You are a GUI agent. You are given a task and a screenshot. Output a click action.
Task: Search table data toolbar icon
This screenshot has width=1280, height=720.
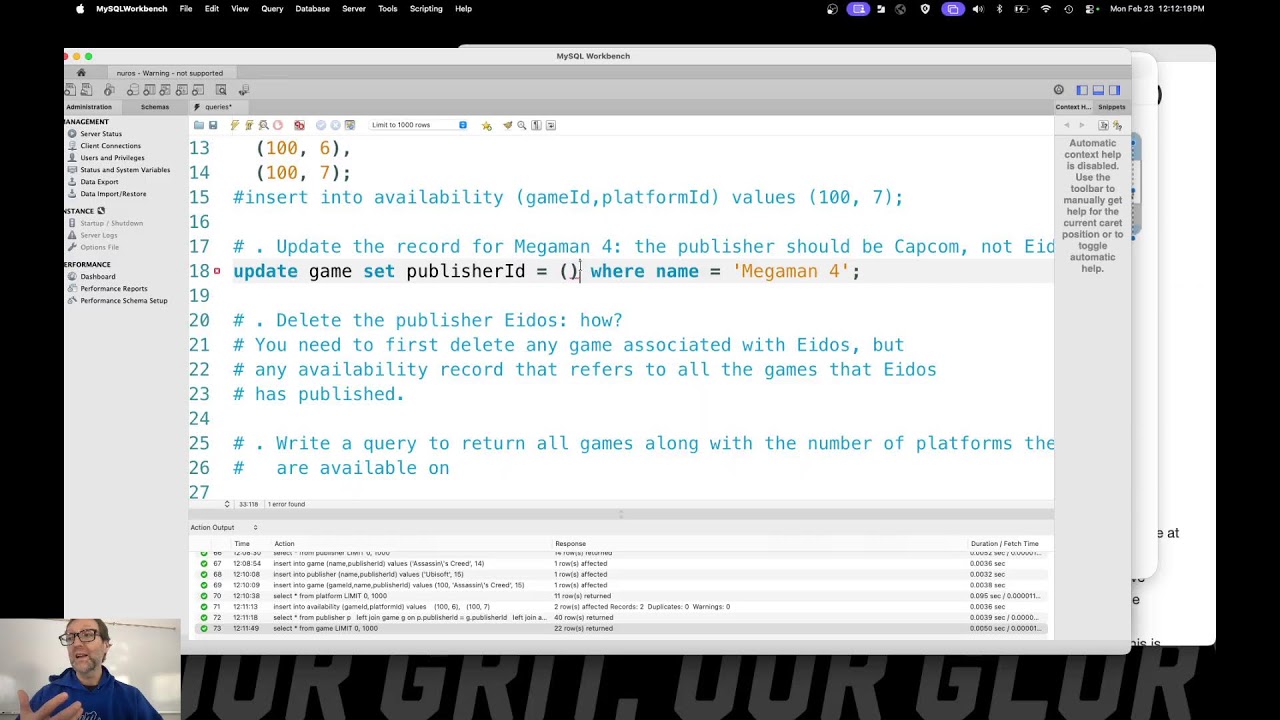221,90
